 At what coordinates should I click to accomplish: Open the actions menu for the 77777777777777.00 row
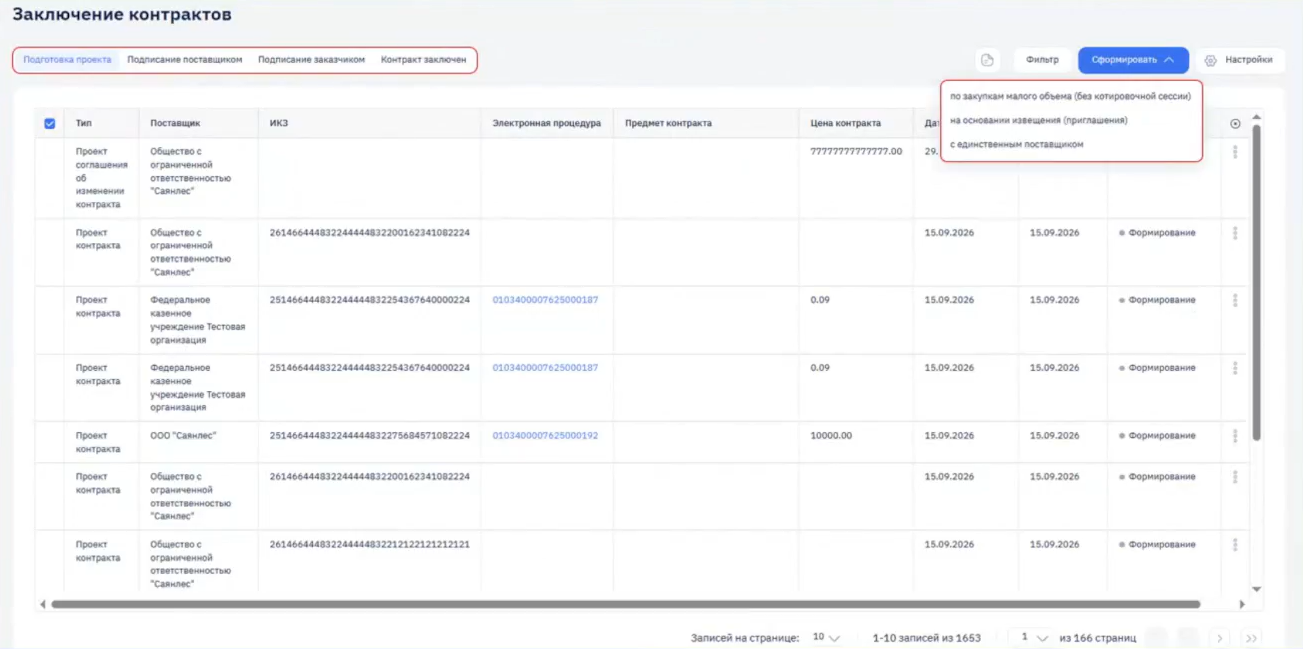pos(1235,152)
